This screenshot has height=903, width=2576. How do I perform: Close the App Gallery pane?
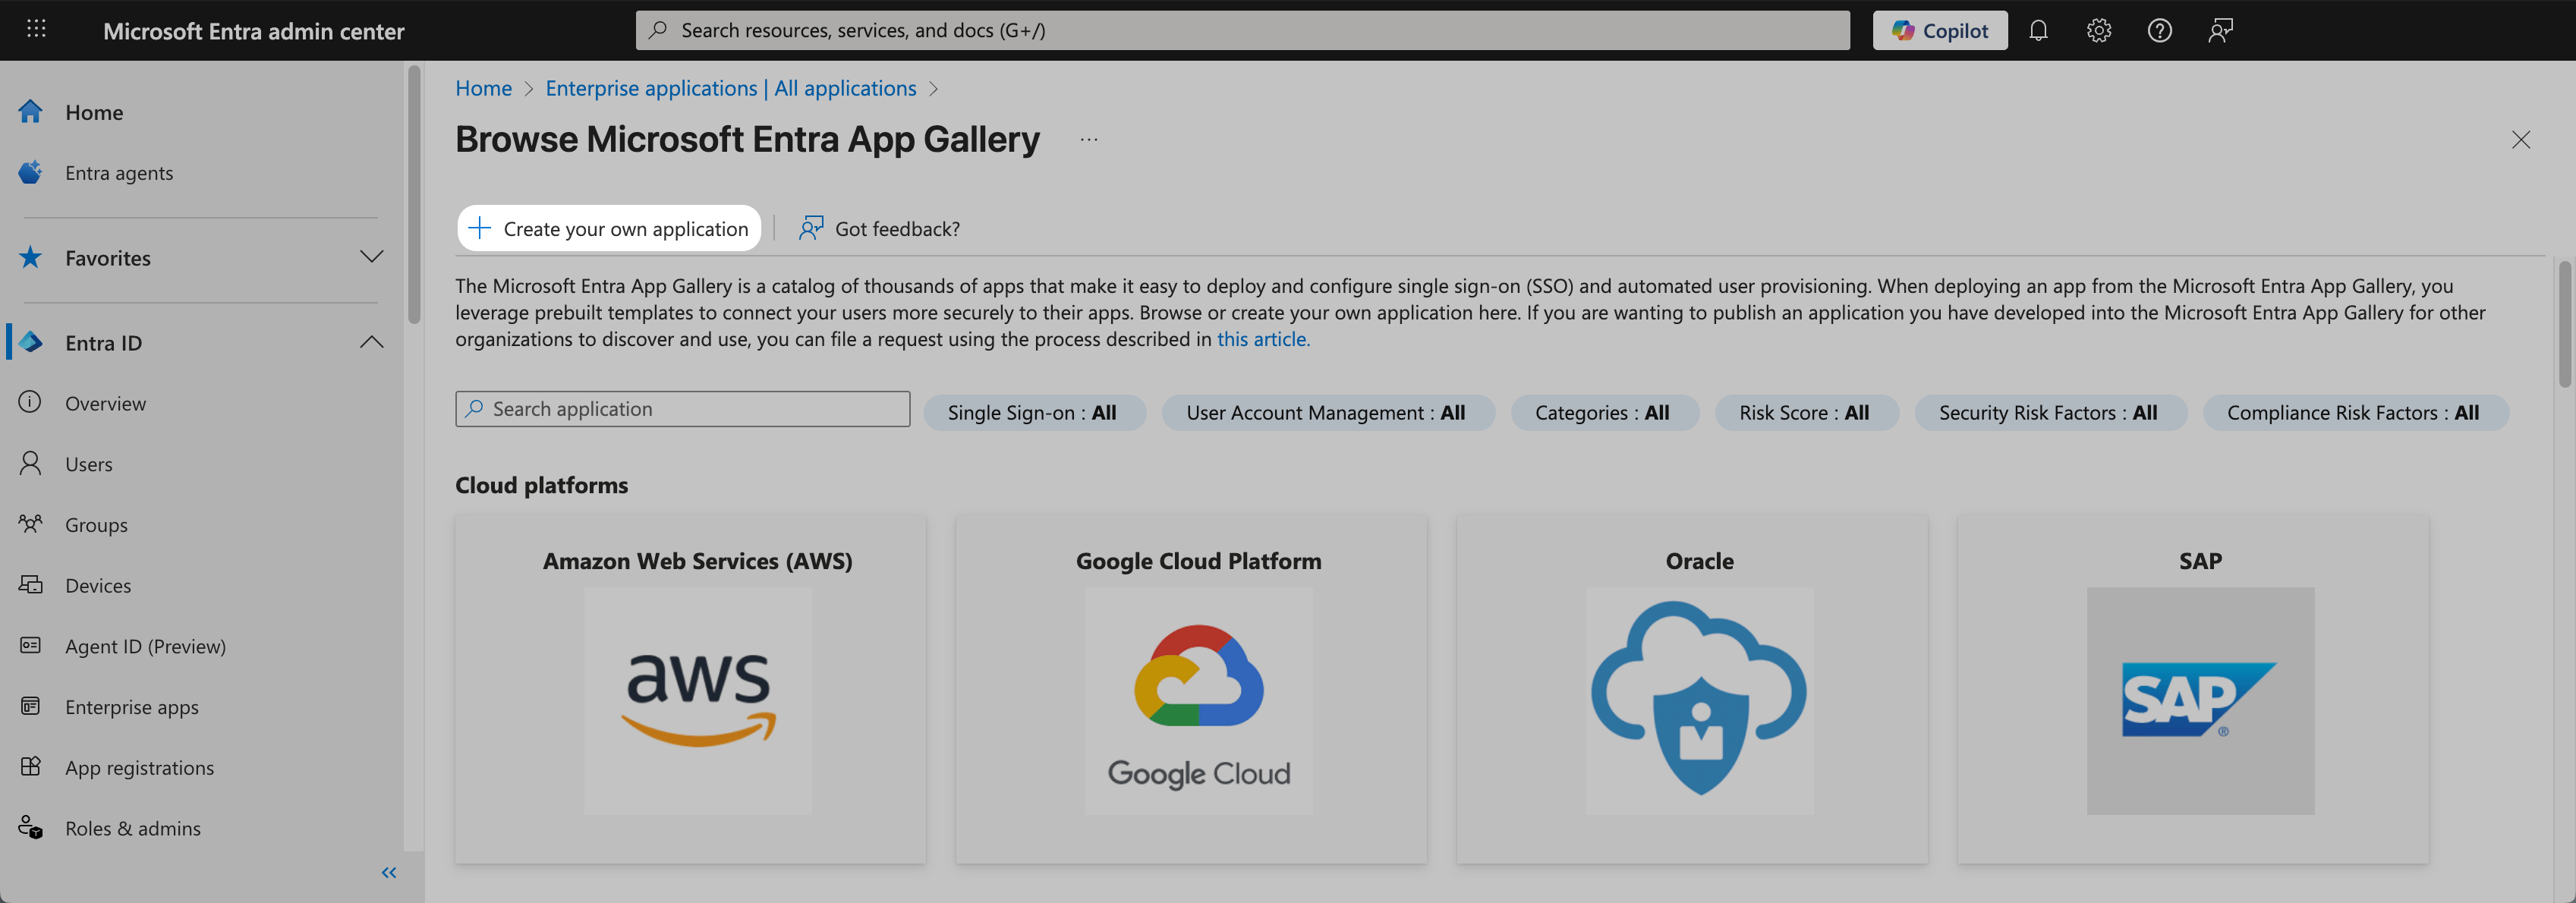tap(2520, 139)
